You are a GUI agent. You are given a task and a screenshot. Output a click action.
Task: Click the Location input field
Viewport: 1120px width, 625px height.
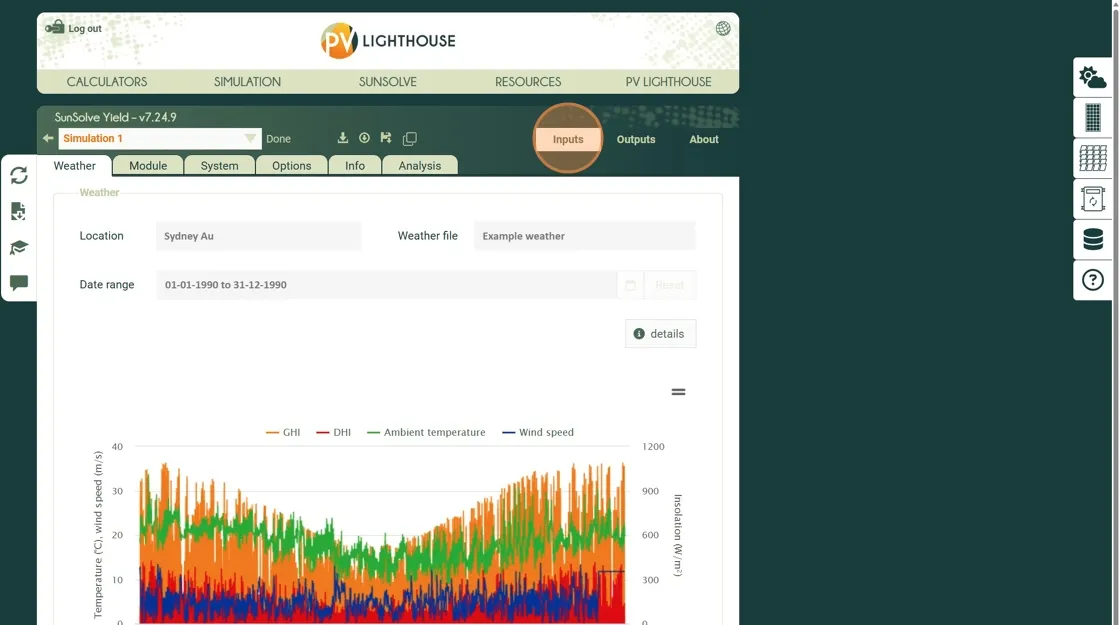[x=258, y=237]
